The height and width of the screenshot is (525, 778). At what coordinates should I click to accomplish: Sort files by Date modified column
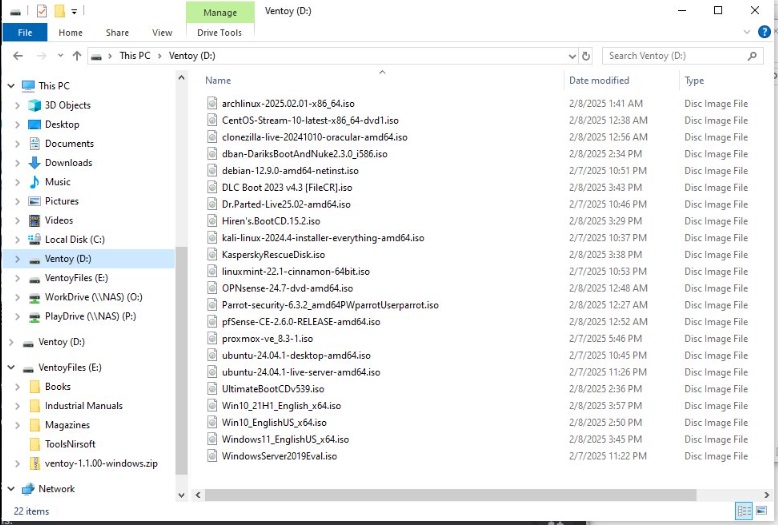(599, 80)
